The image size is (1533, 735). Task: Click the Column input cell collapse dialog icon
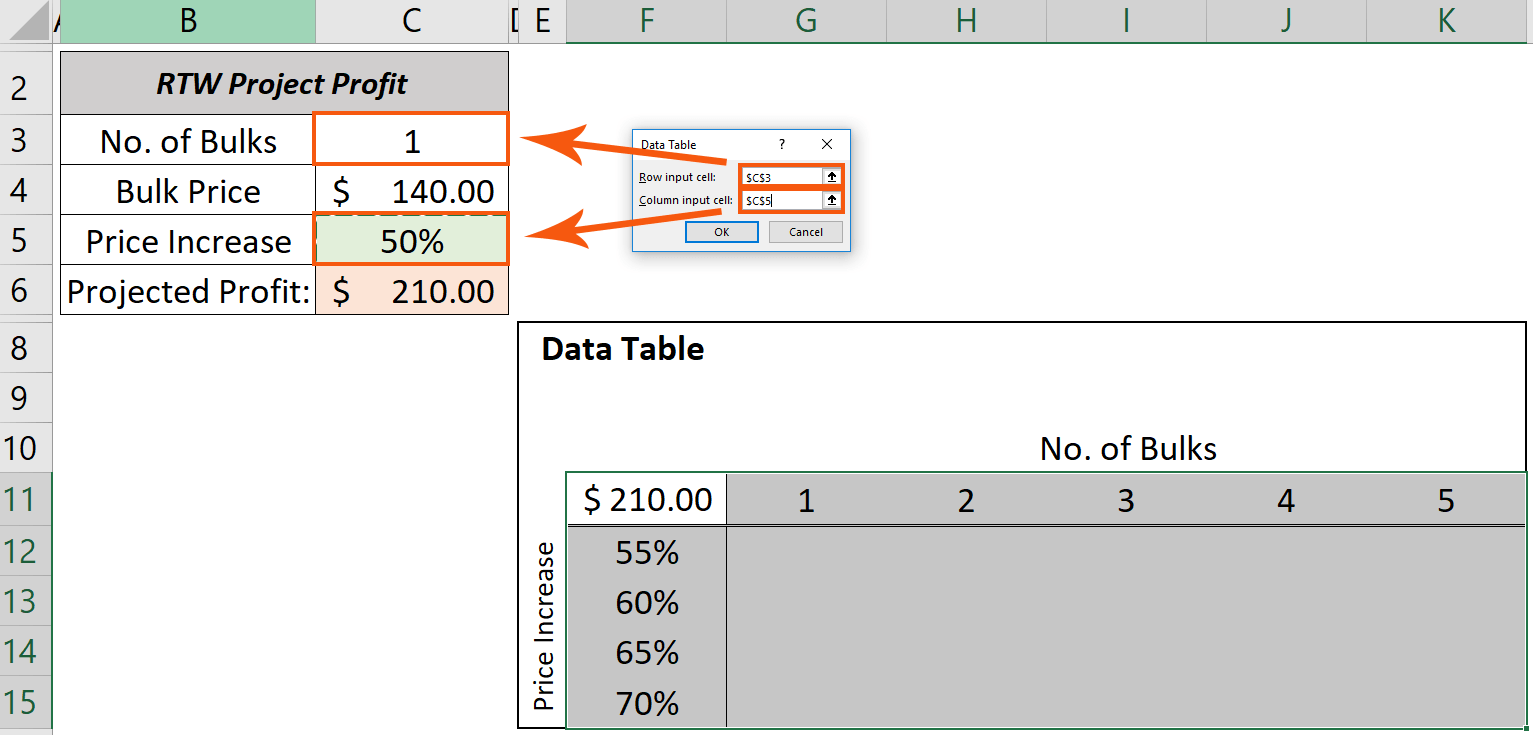(x=832, y=199)
